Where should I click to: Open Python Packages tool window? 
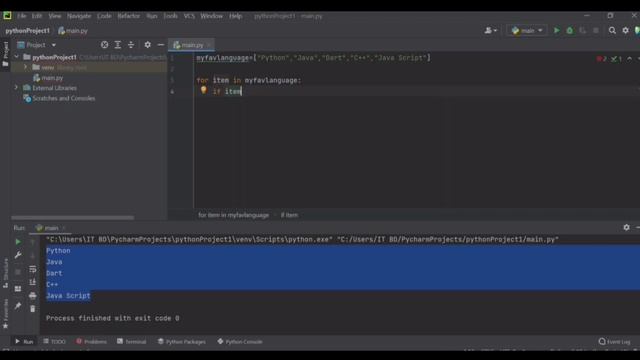click(x=182, y=341)
